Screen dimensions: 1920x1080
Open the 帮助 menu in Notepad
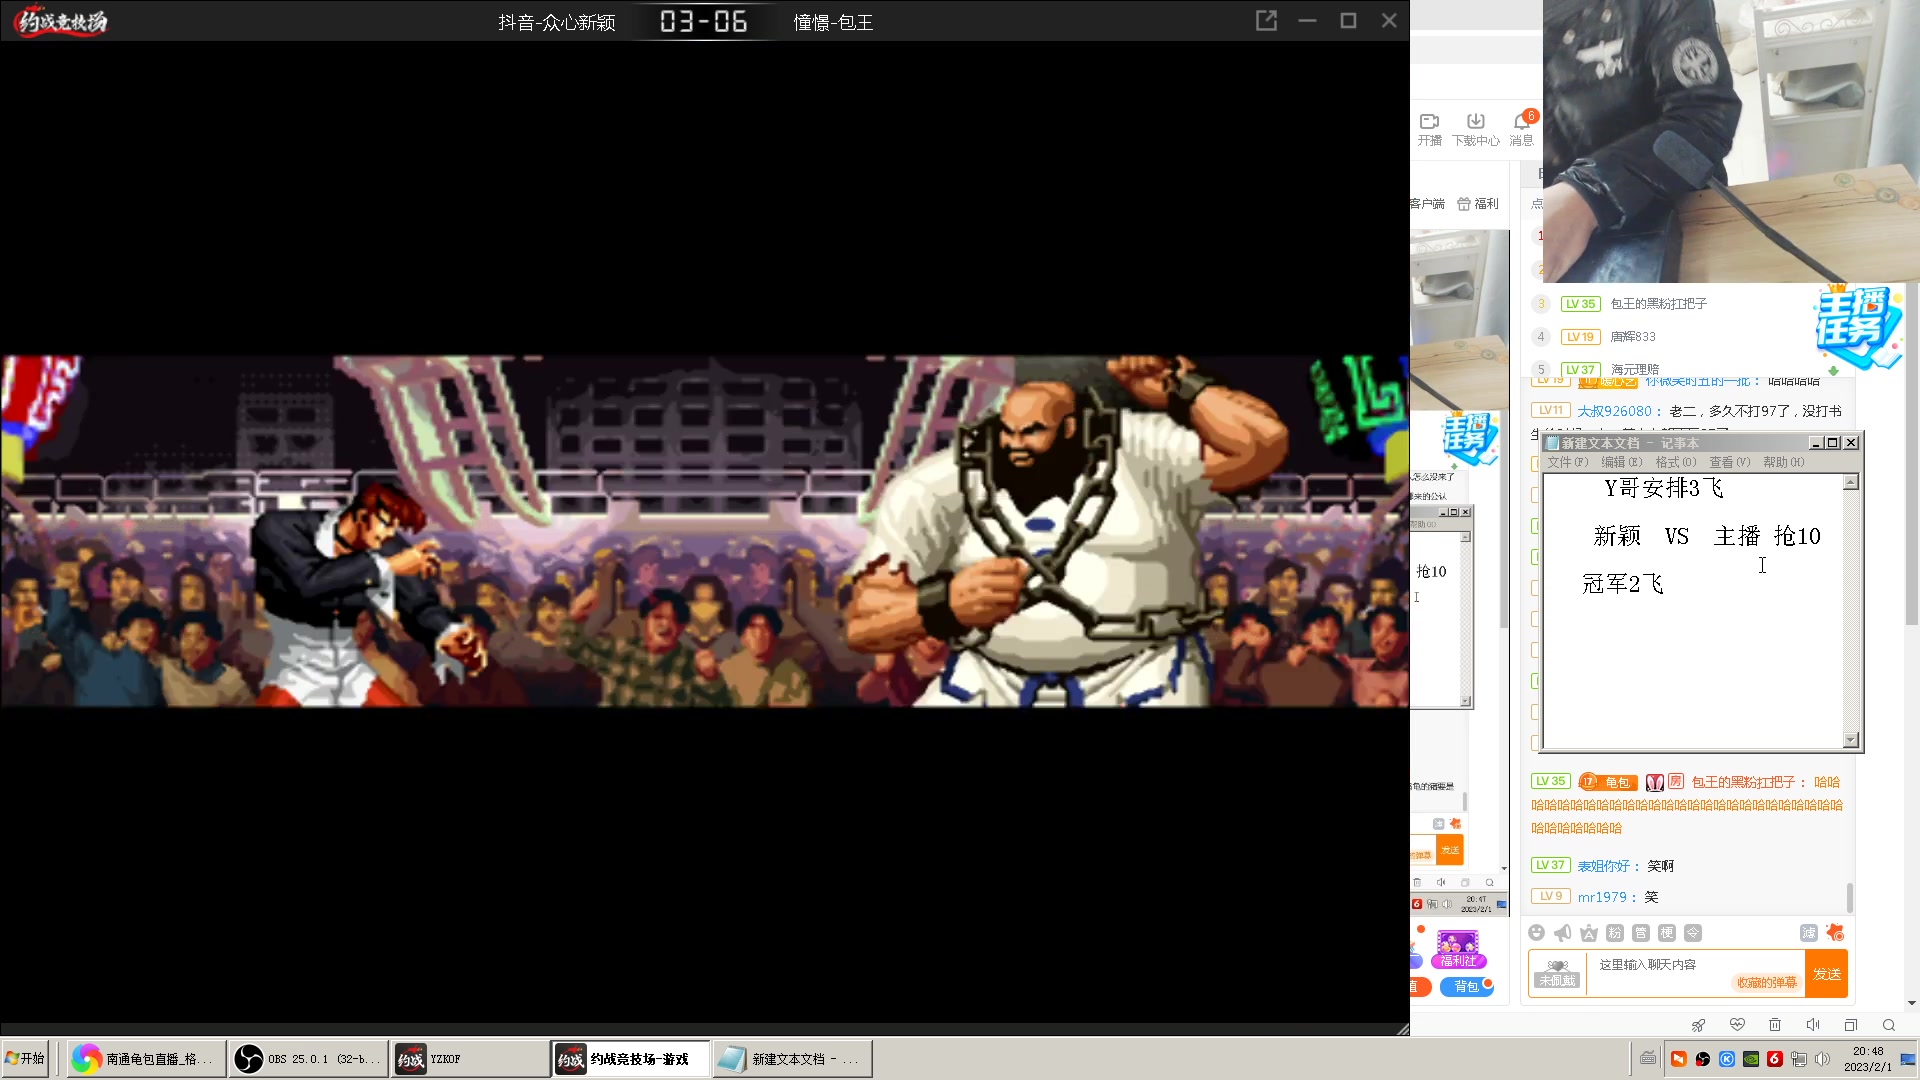(1783, 462)
